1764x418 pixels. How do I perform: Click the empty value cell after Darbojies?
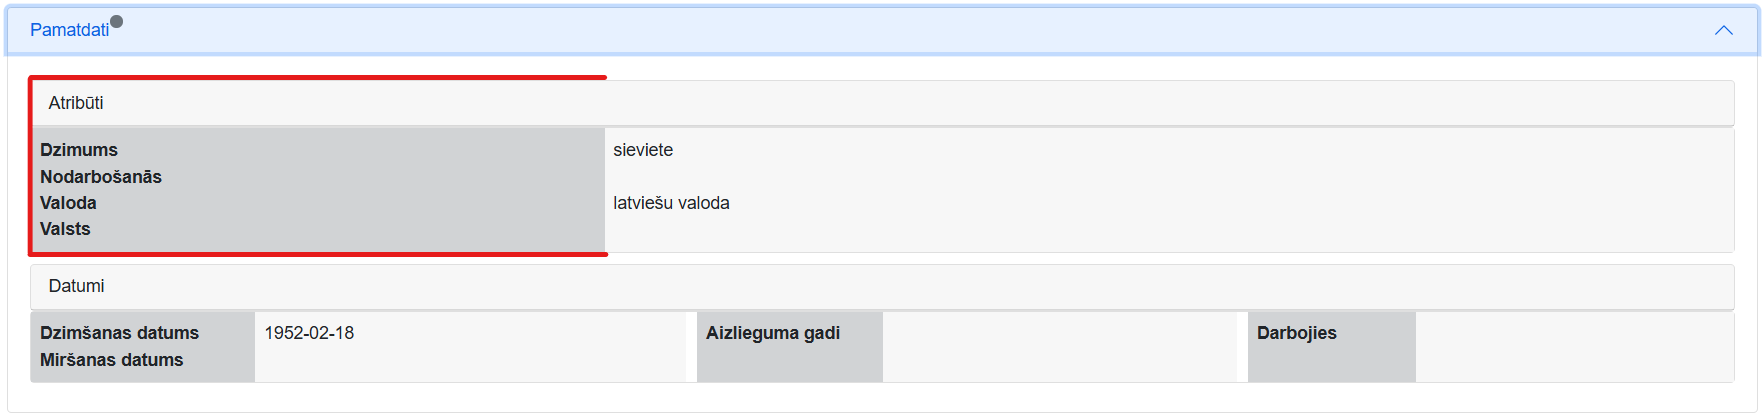coord(1573,346)
